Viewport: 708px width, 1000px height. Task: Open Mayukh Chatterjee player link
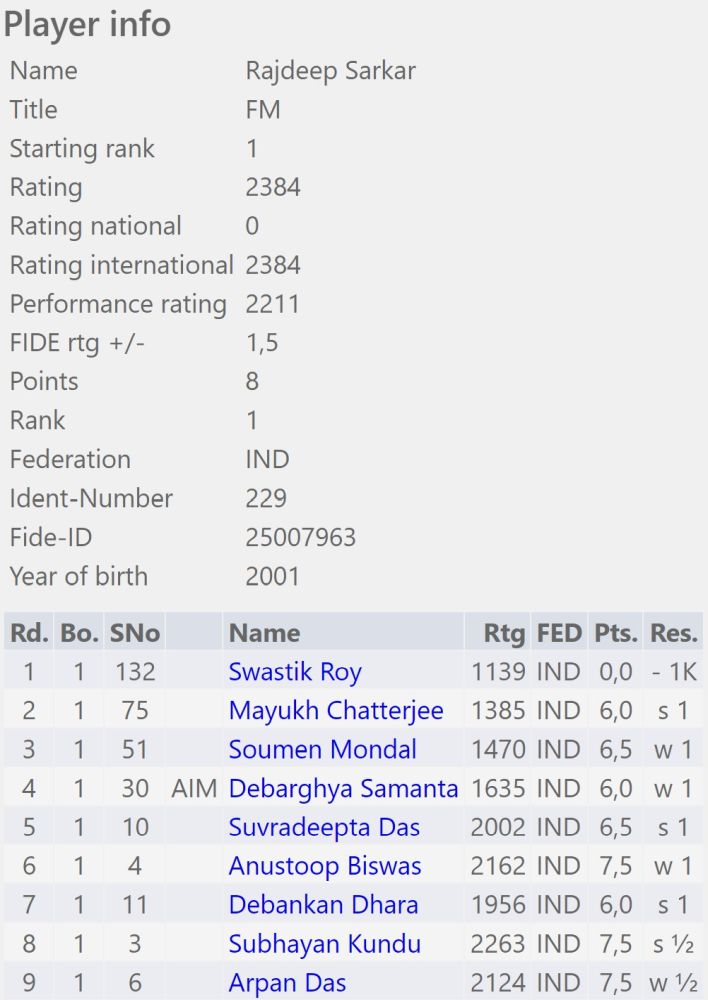tap(336, 711)
